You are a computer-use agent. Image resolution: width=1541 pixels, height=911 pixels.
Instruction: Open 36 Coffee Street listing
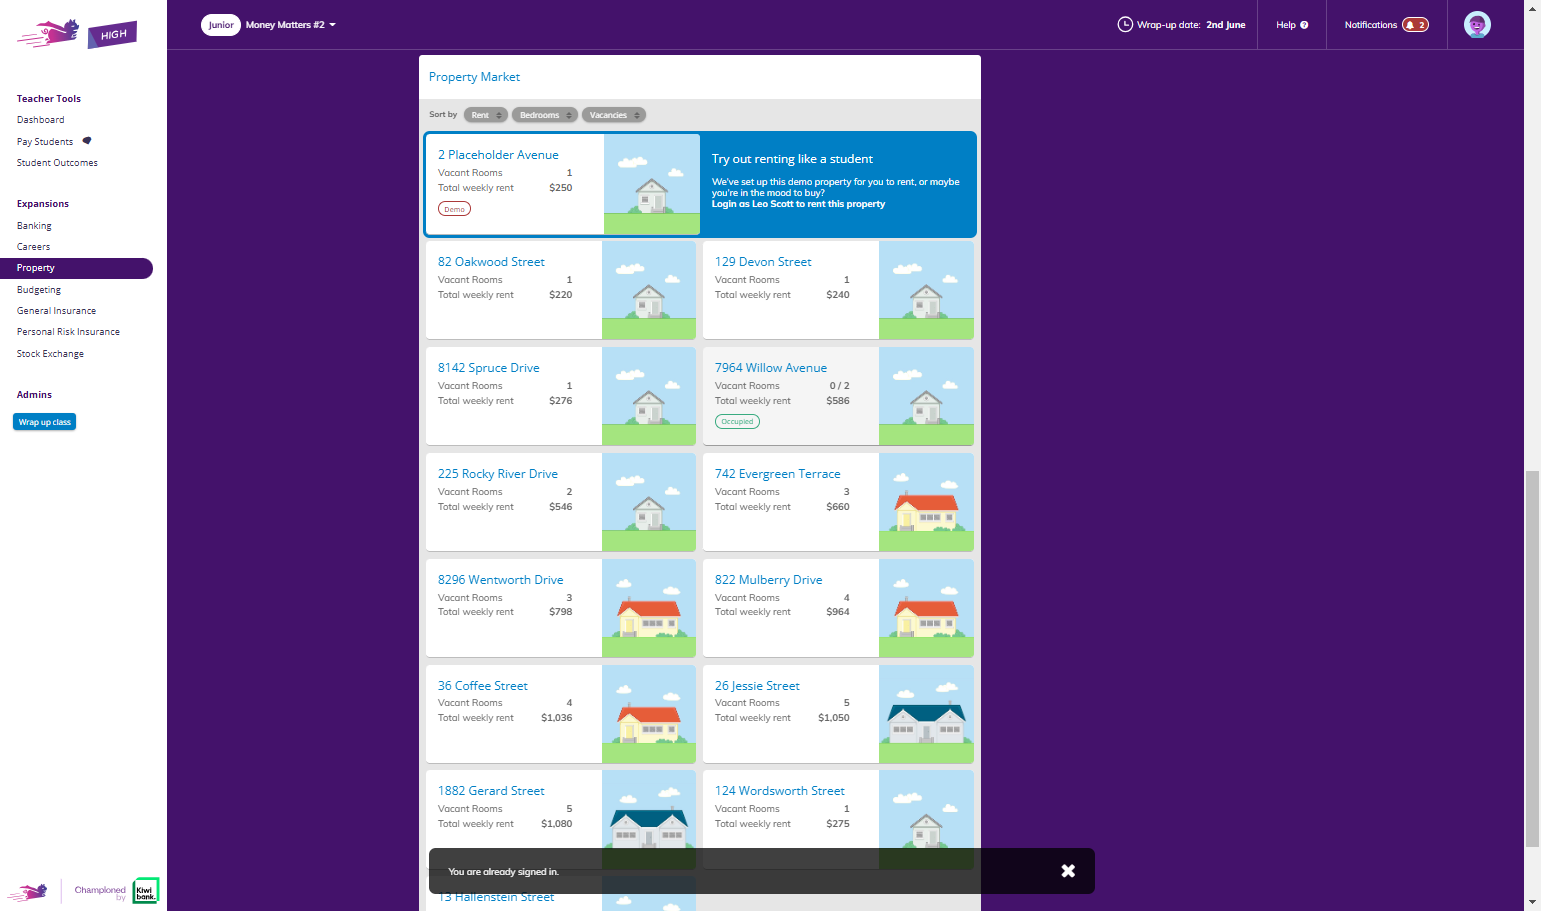pyautogui.click(x=482, y=686)
